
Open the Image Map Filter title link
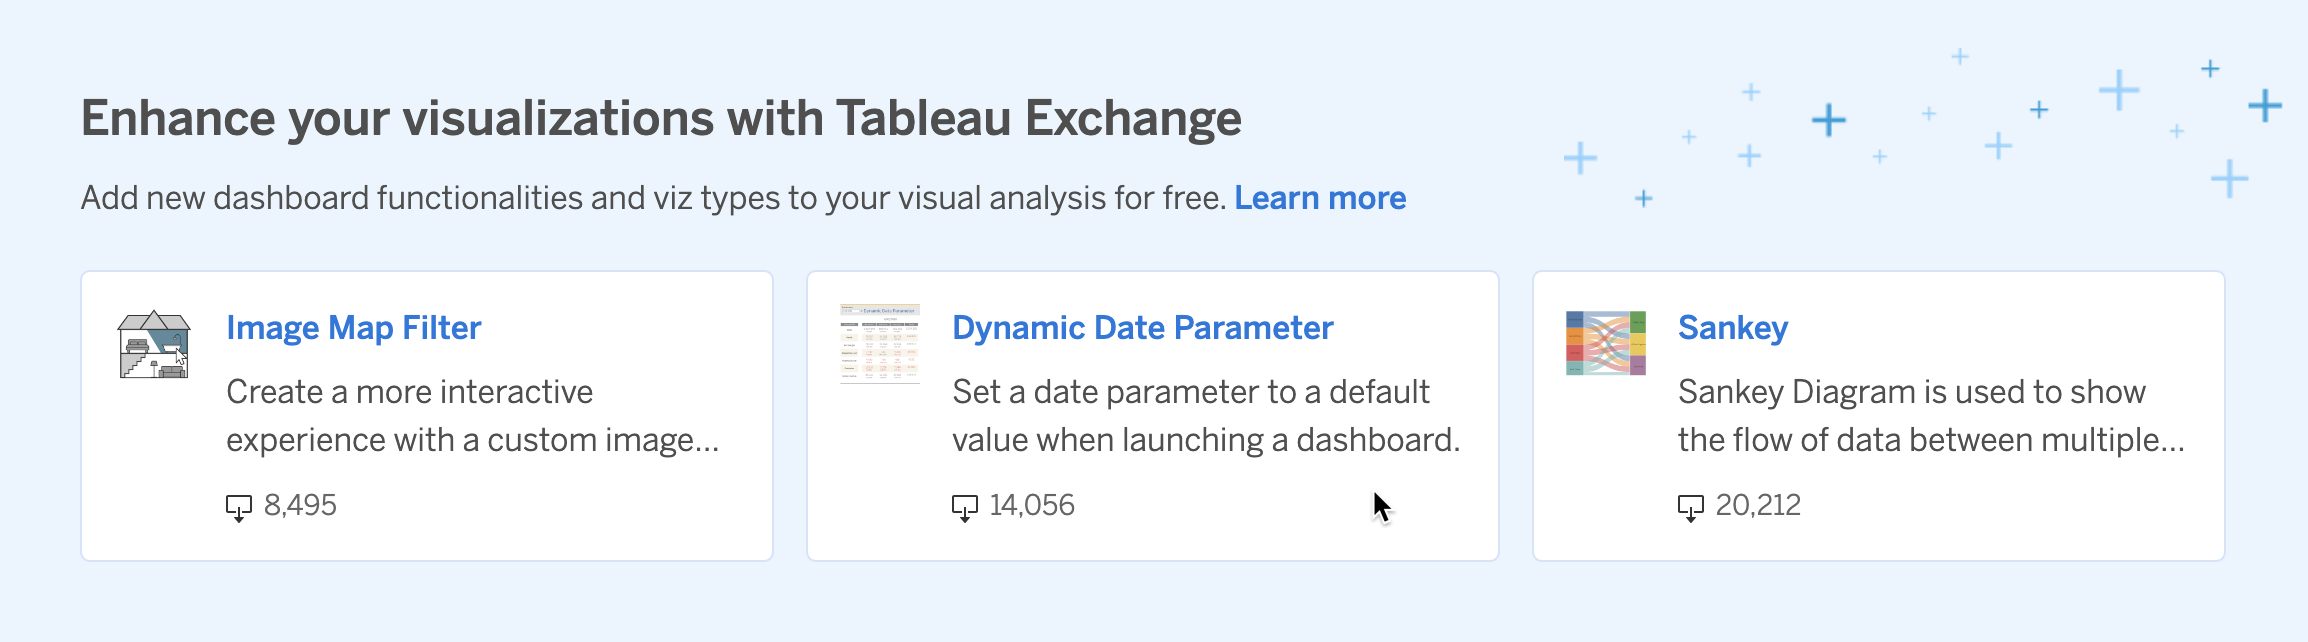click(353, 328)
